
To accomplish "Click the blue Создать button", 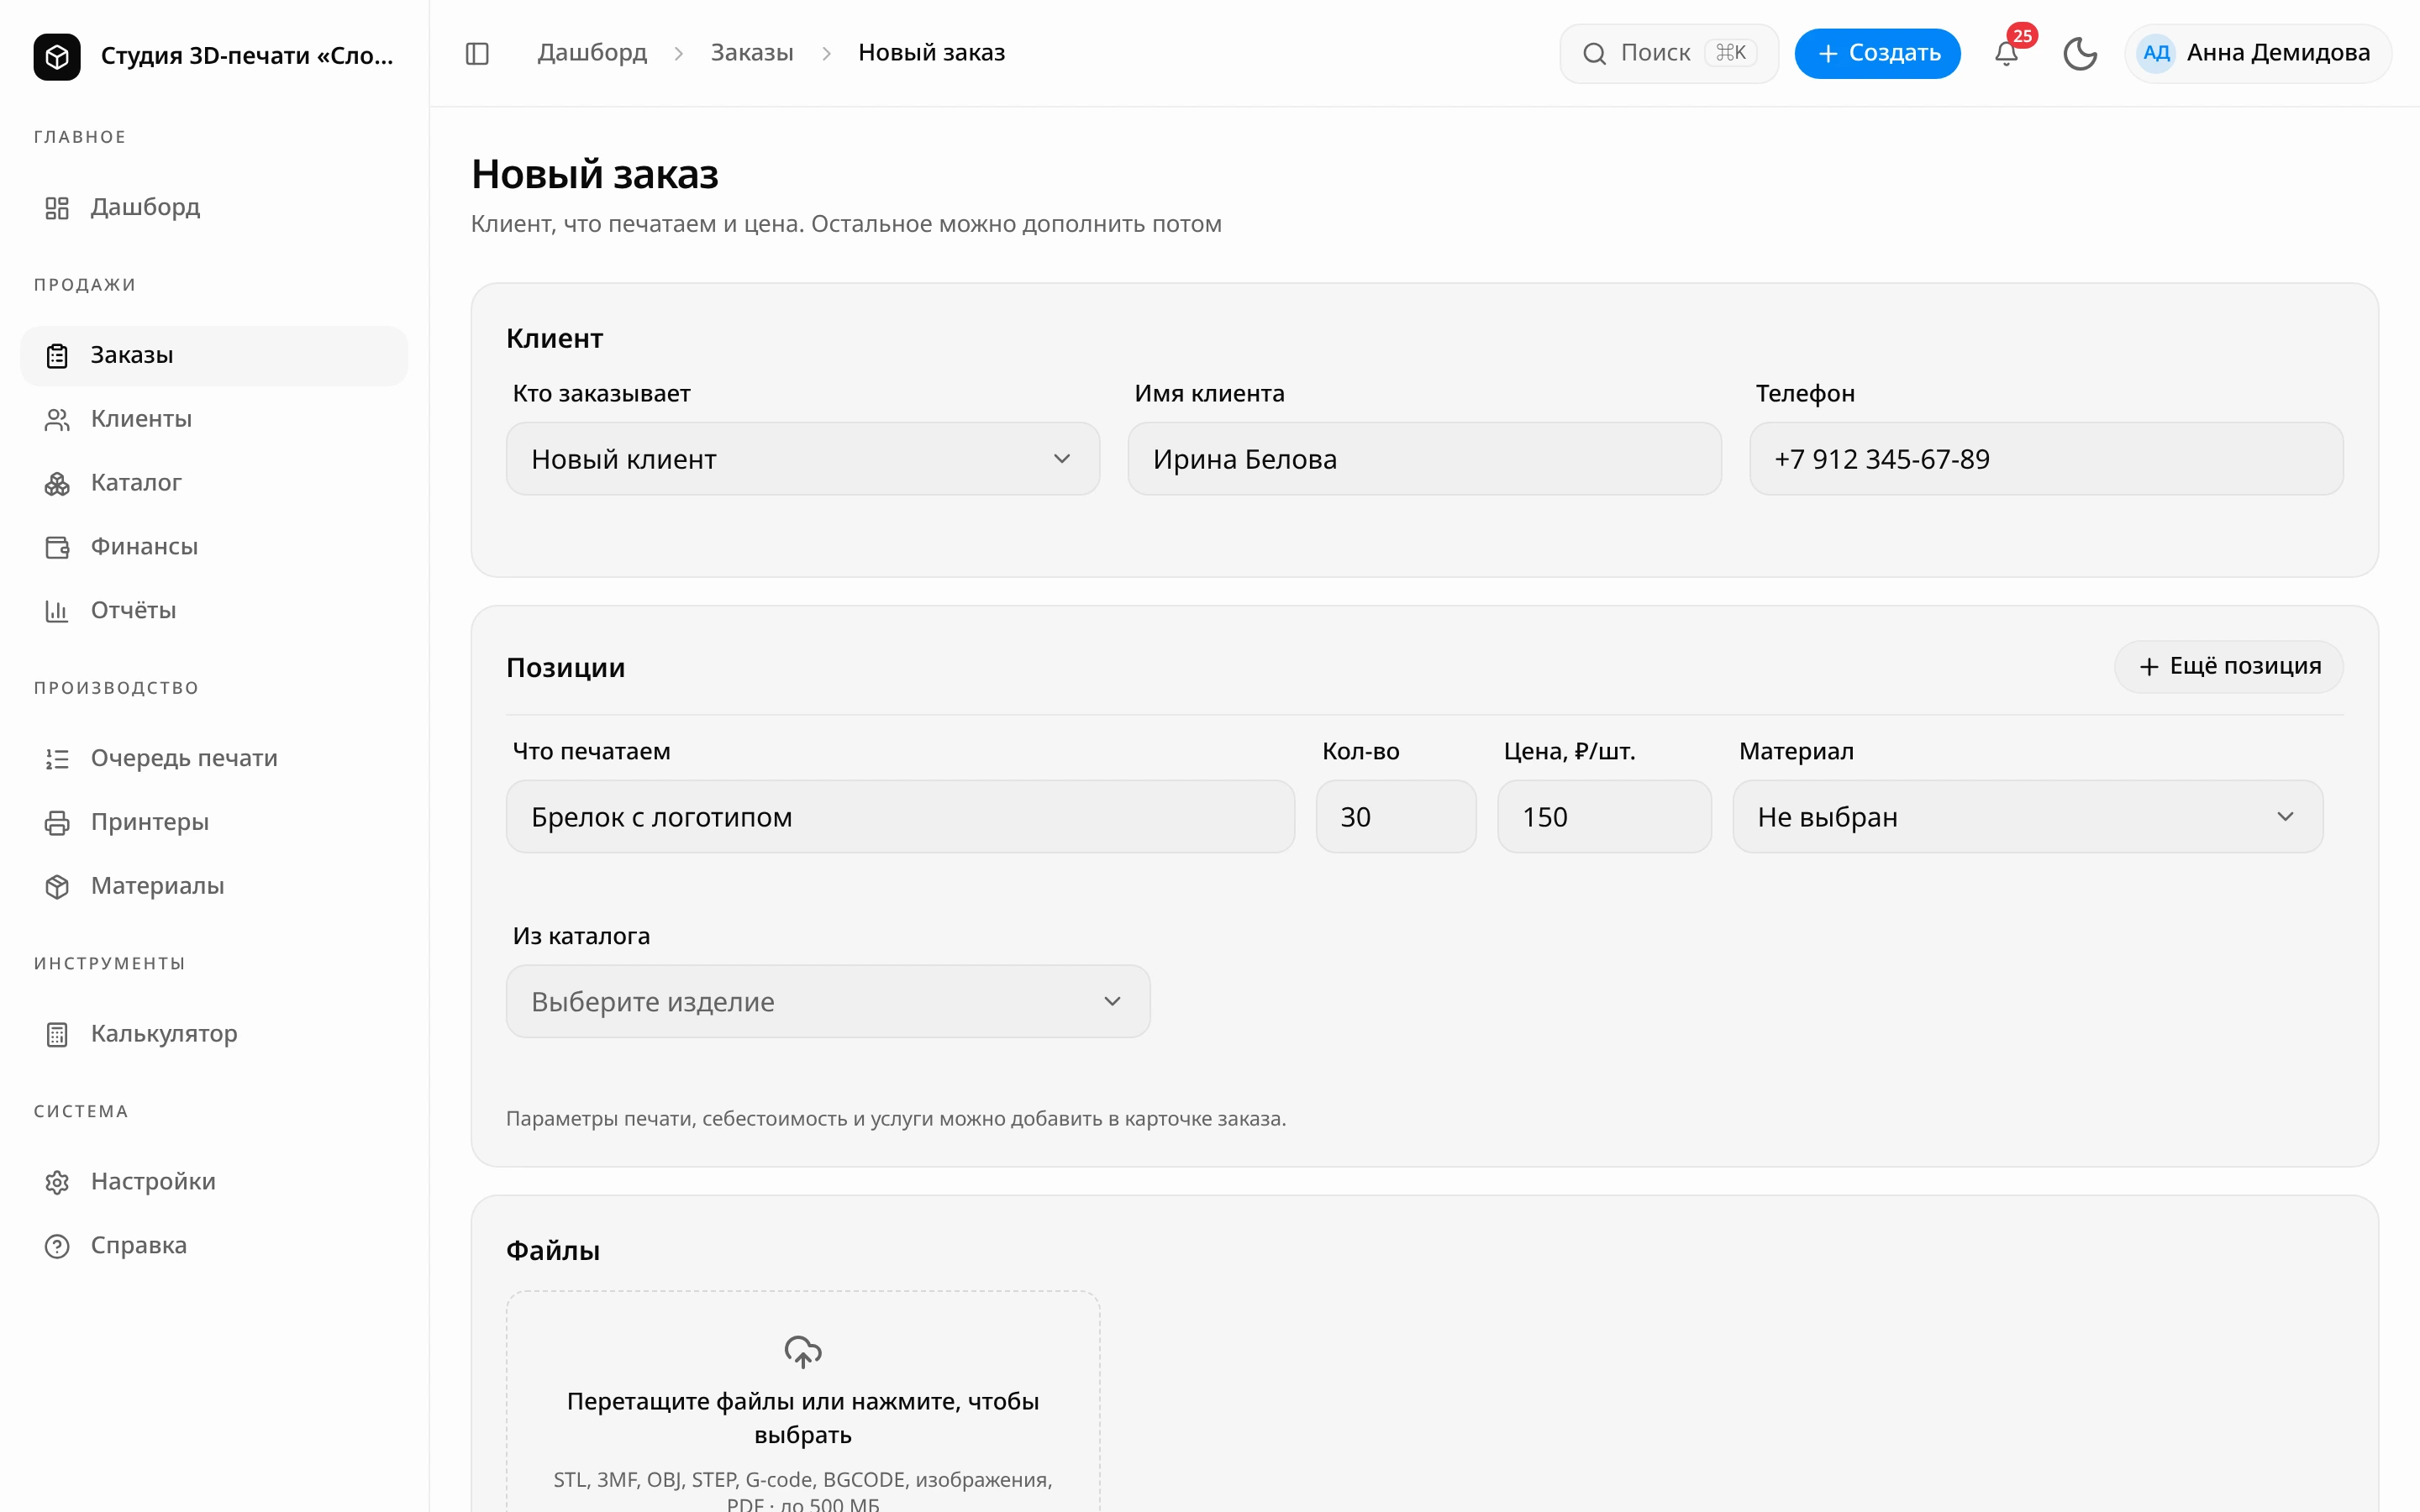I will [x=1877, y=53].
